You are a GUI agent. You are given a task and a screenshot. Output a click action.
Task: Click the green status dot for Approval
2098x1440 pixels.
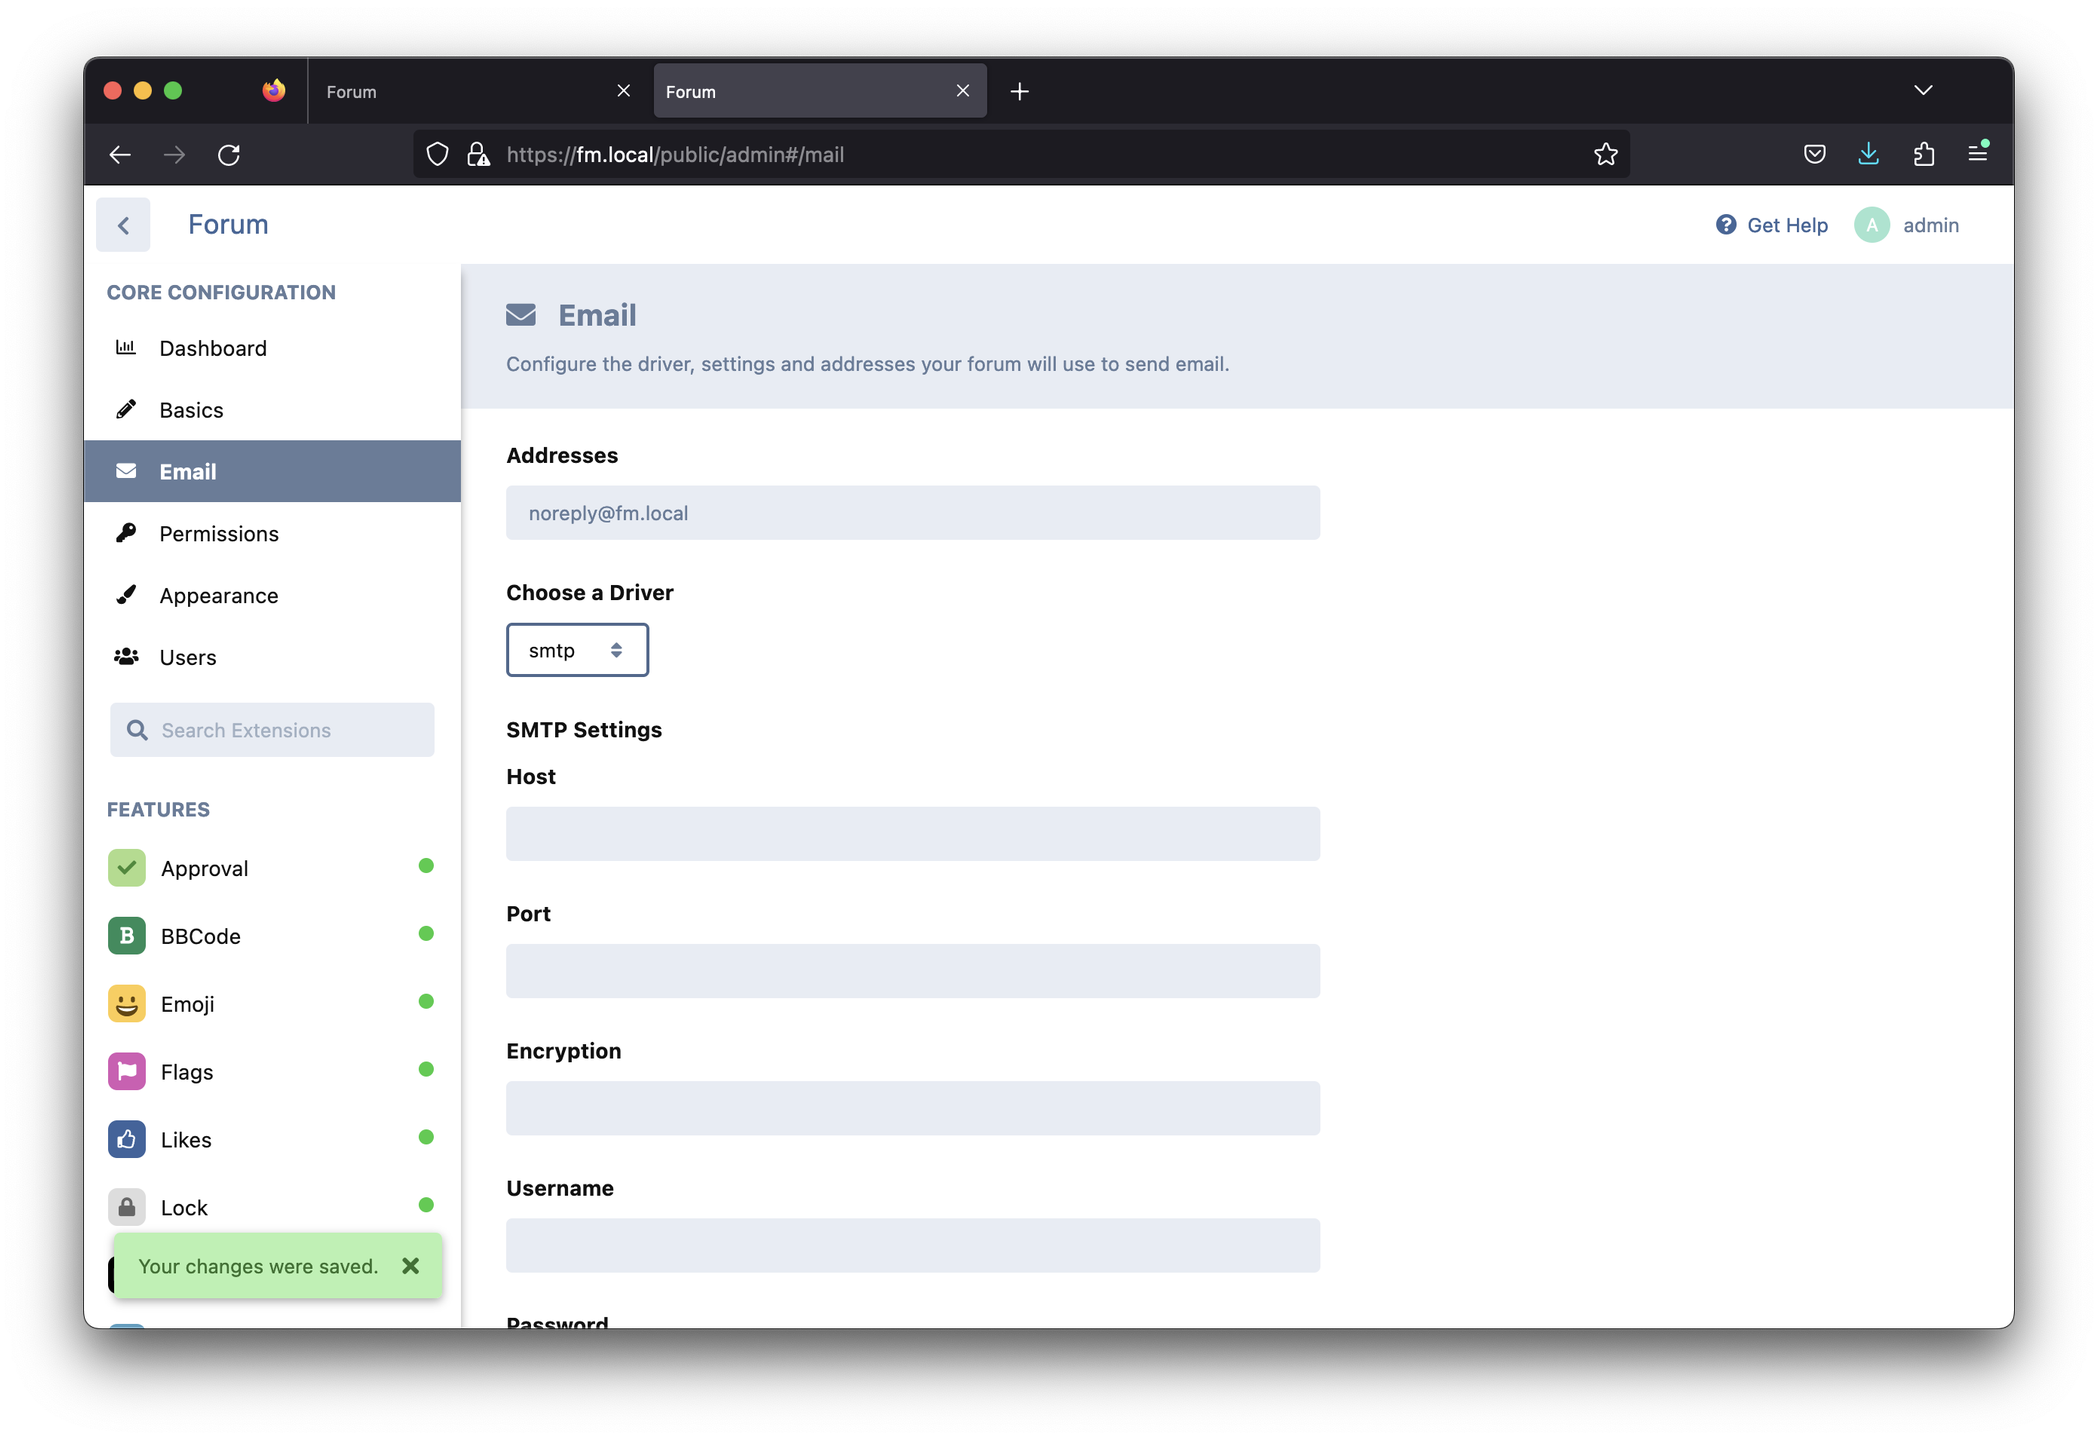tap(426, 866)
